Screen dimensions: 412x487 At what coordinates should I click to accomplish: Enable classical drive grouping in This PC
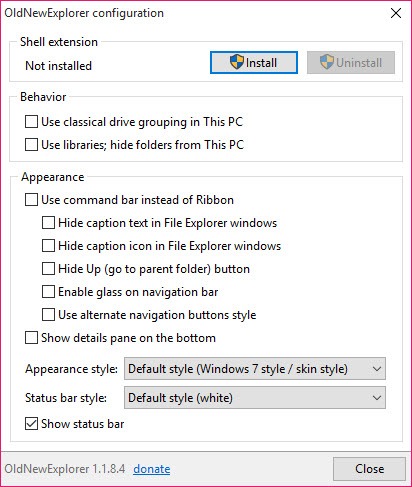31,122
